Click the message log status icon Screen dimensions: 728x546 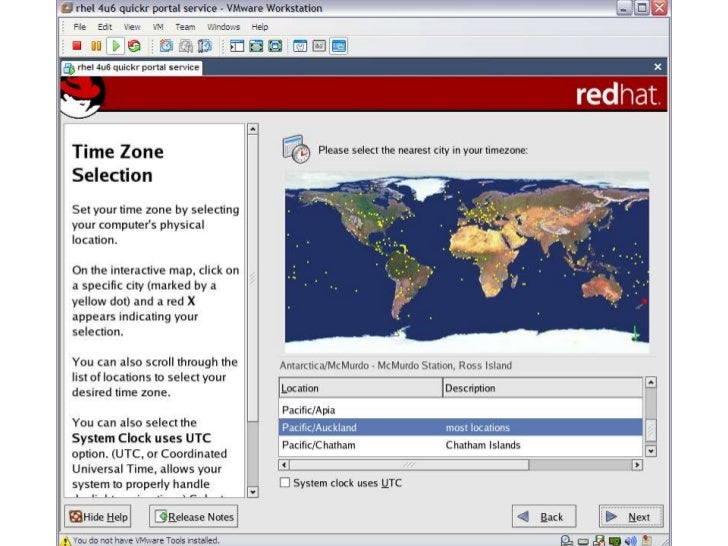(646, 540)
